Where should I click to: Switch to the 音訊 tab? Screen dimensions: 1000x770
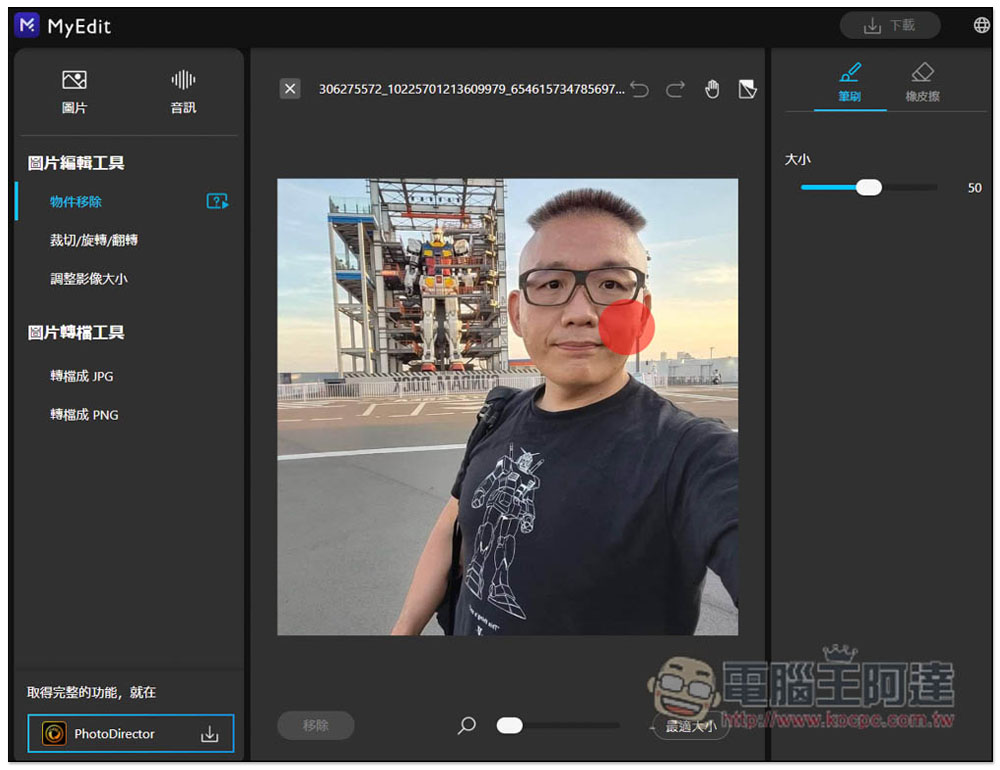point(183,91)
